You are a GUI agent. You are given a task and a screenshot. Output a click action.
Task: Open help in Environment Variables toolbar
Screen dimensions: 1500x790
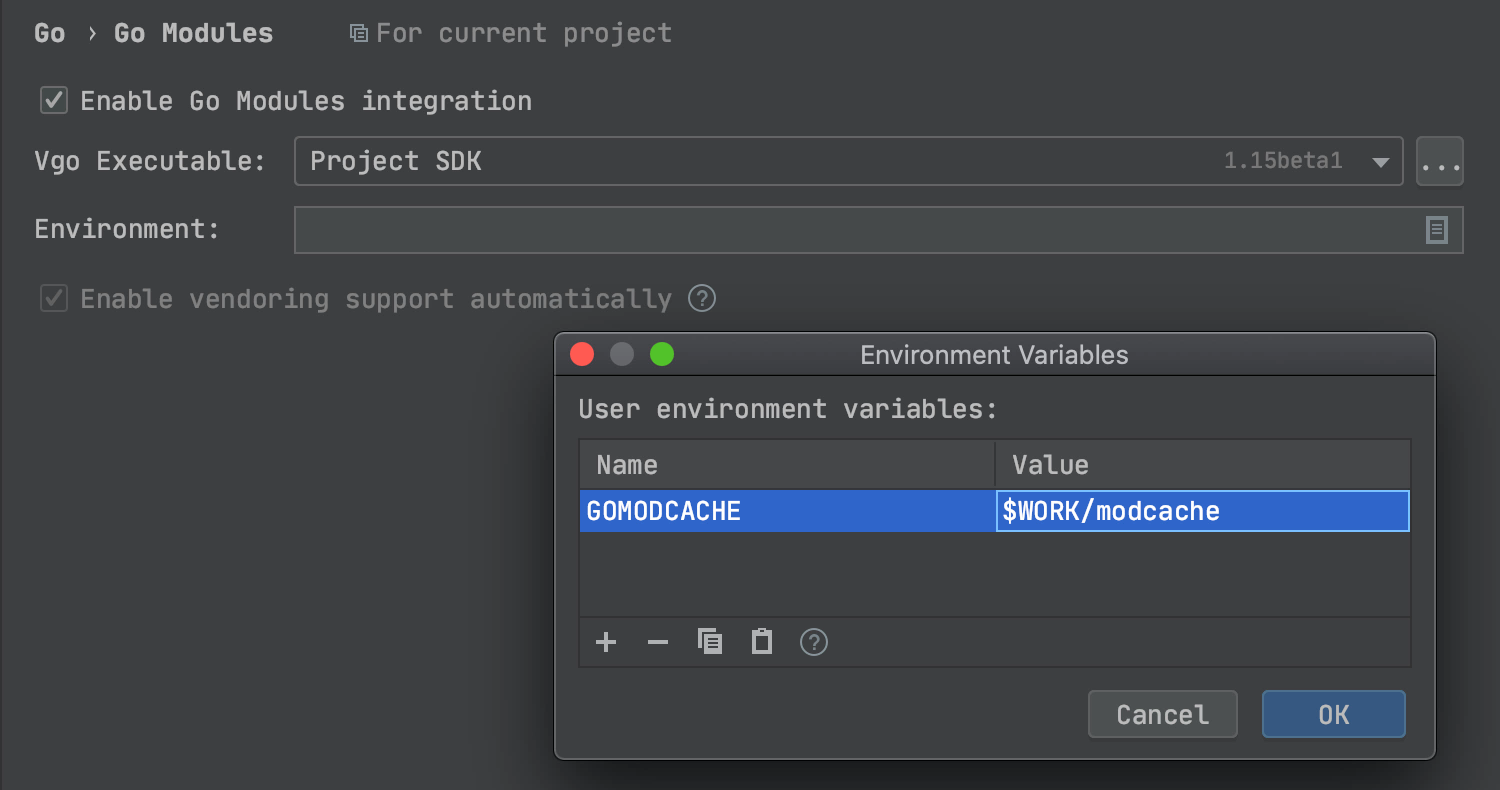coord(814,642)
